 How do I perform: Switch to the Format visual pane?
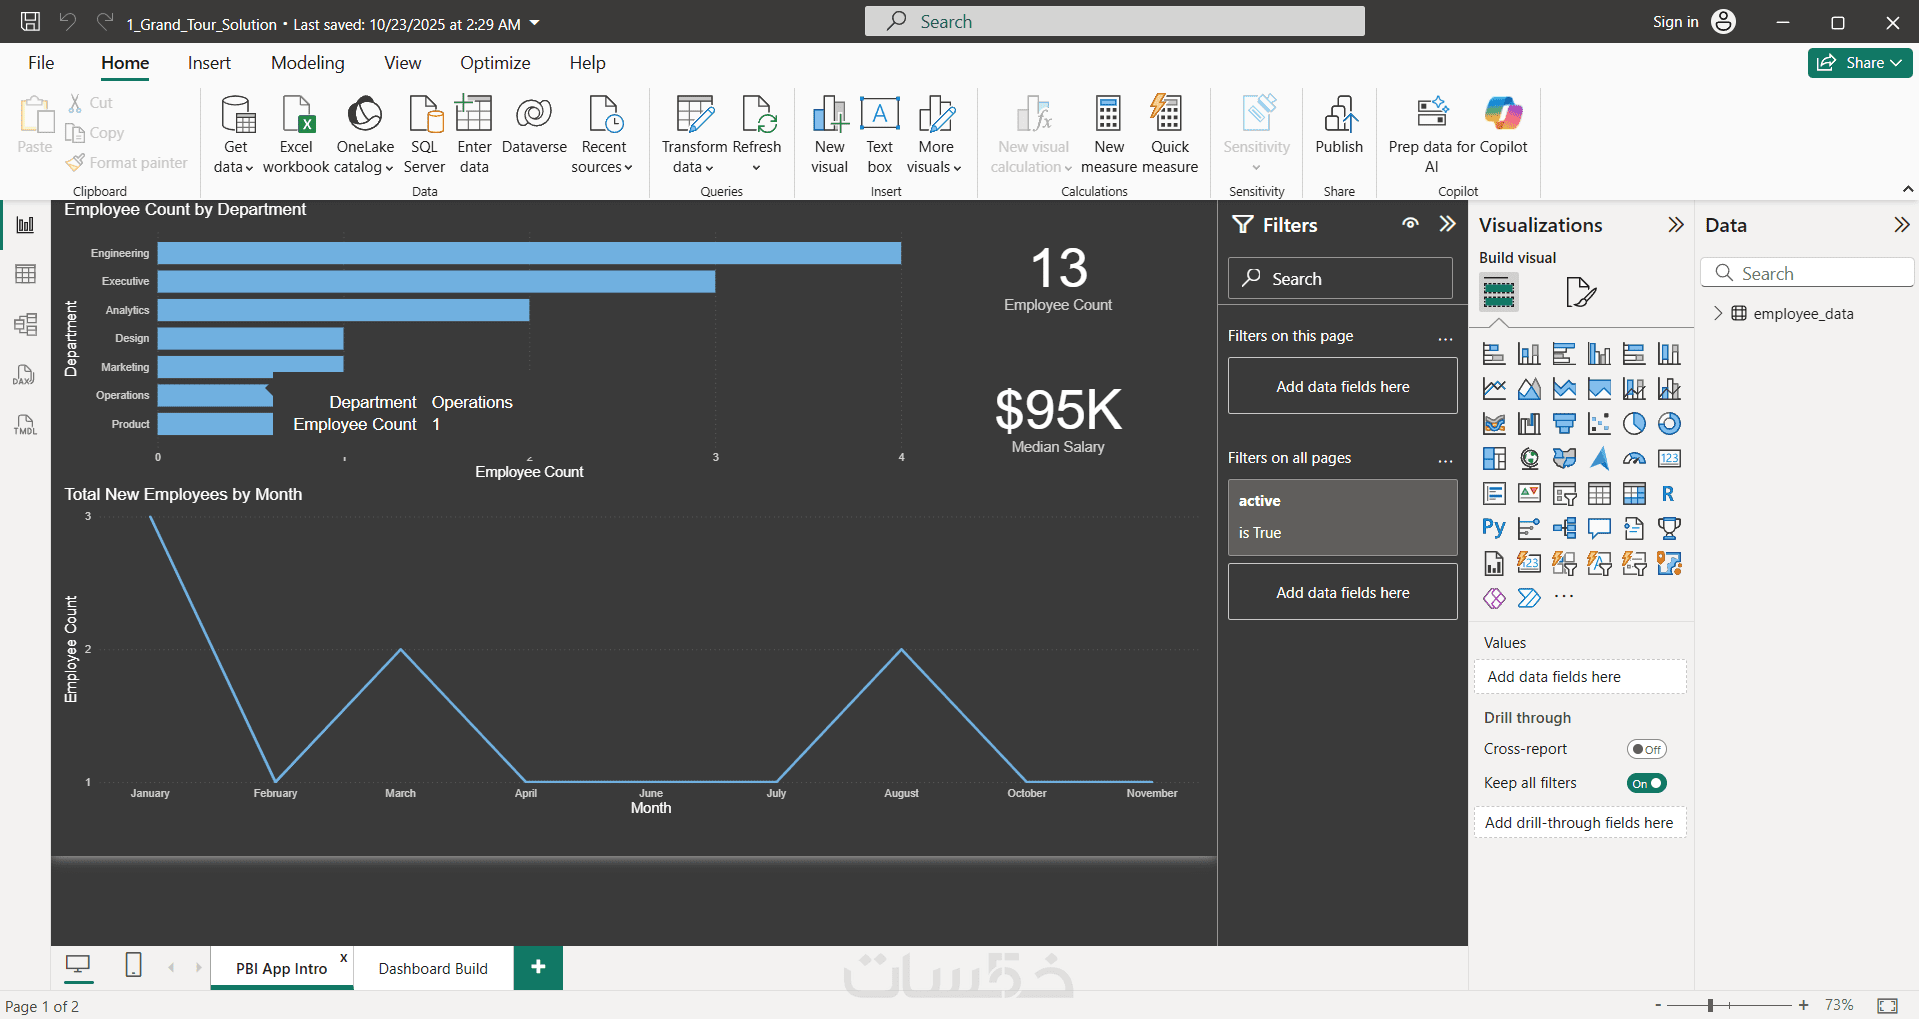coord(1580,292)
